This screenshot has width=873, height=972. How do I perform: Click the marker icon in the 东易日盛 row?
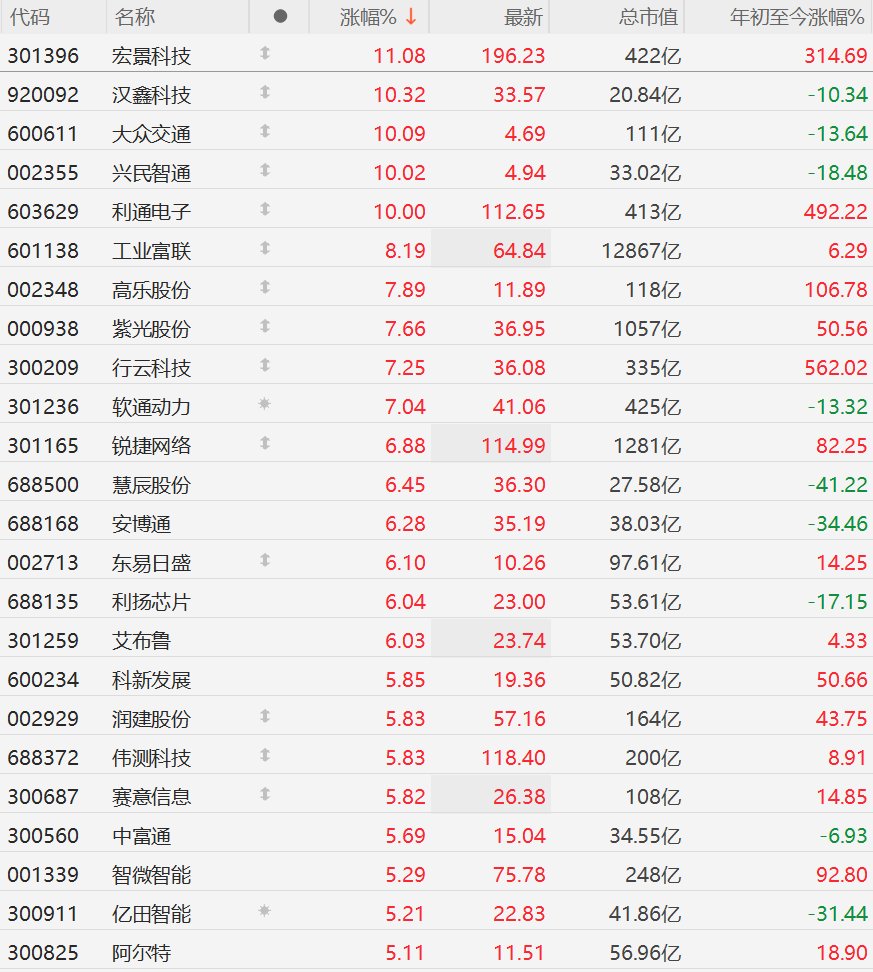[x=265, y=560]
